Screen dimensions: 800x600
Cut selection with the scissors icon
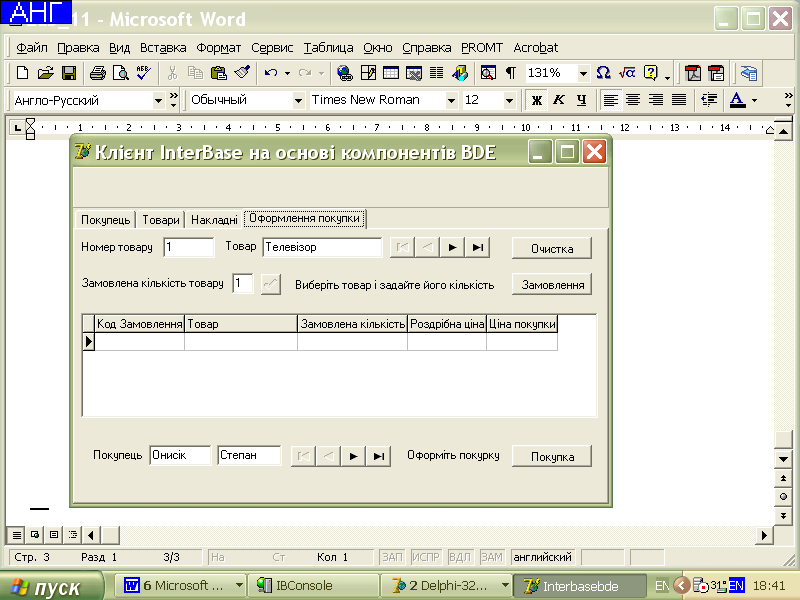click(x=172, y=73)
